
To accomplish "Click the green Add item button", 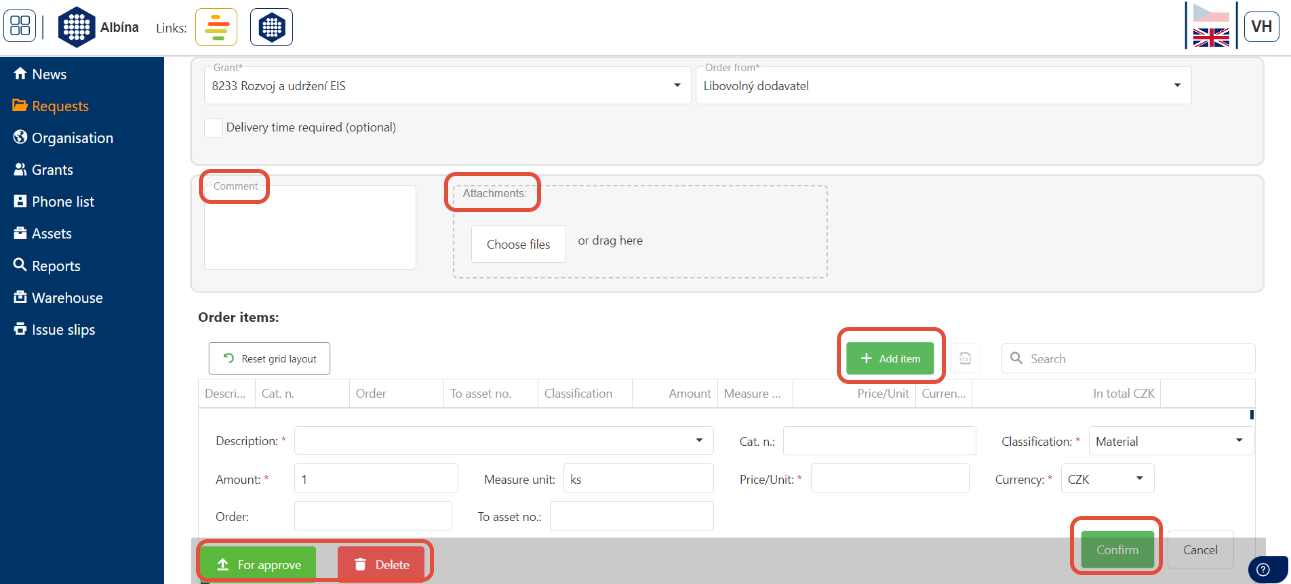I will (x=890, y=358).
